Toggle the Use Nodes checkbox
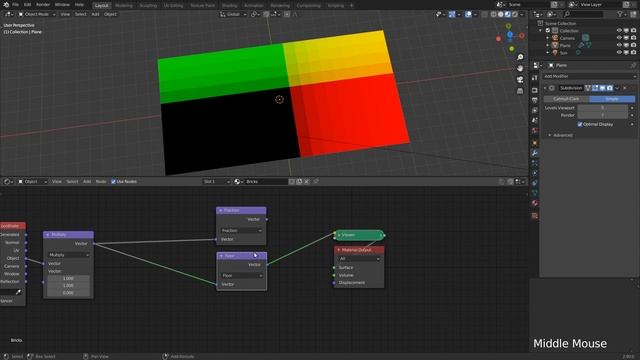This screenshot has width=640, height=360. tap(113, 182)
